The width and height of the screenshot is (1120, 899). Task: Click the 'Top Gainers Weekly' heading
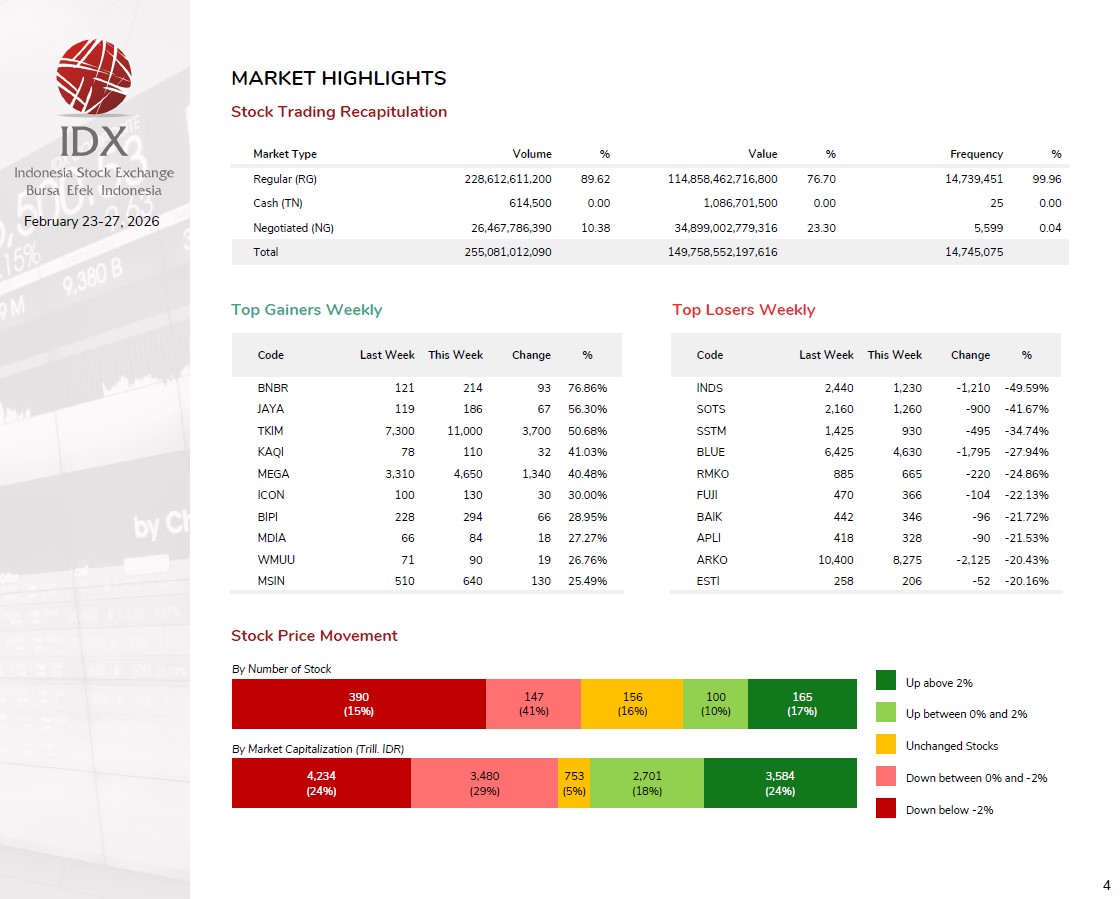point(306,310)
